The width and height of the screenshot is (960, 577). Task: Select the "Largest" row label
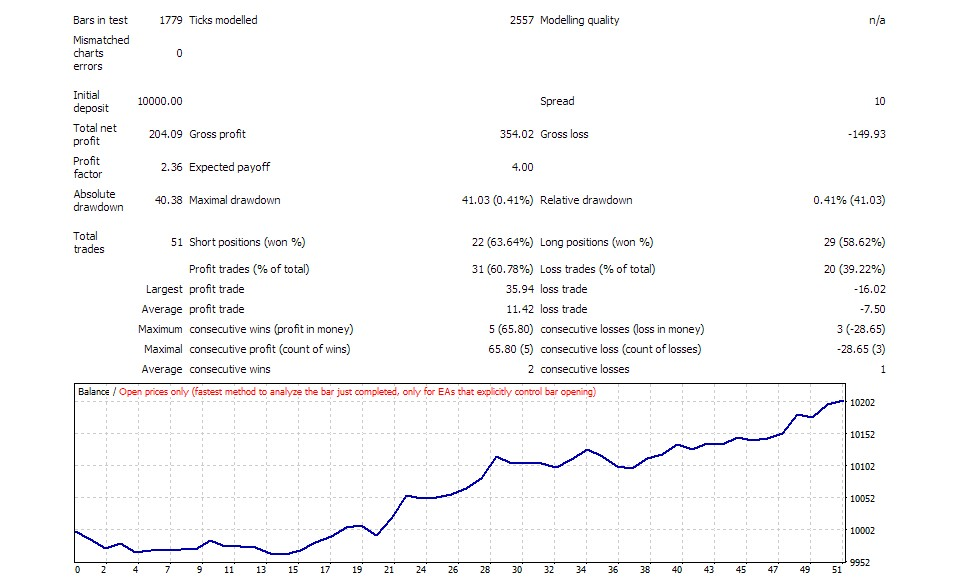point(164,290)
